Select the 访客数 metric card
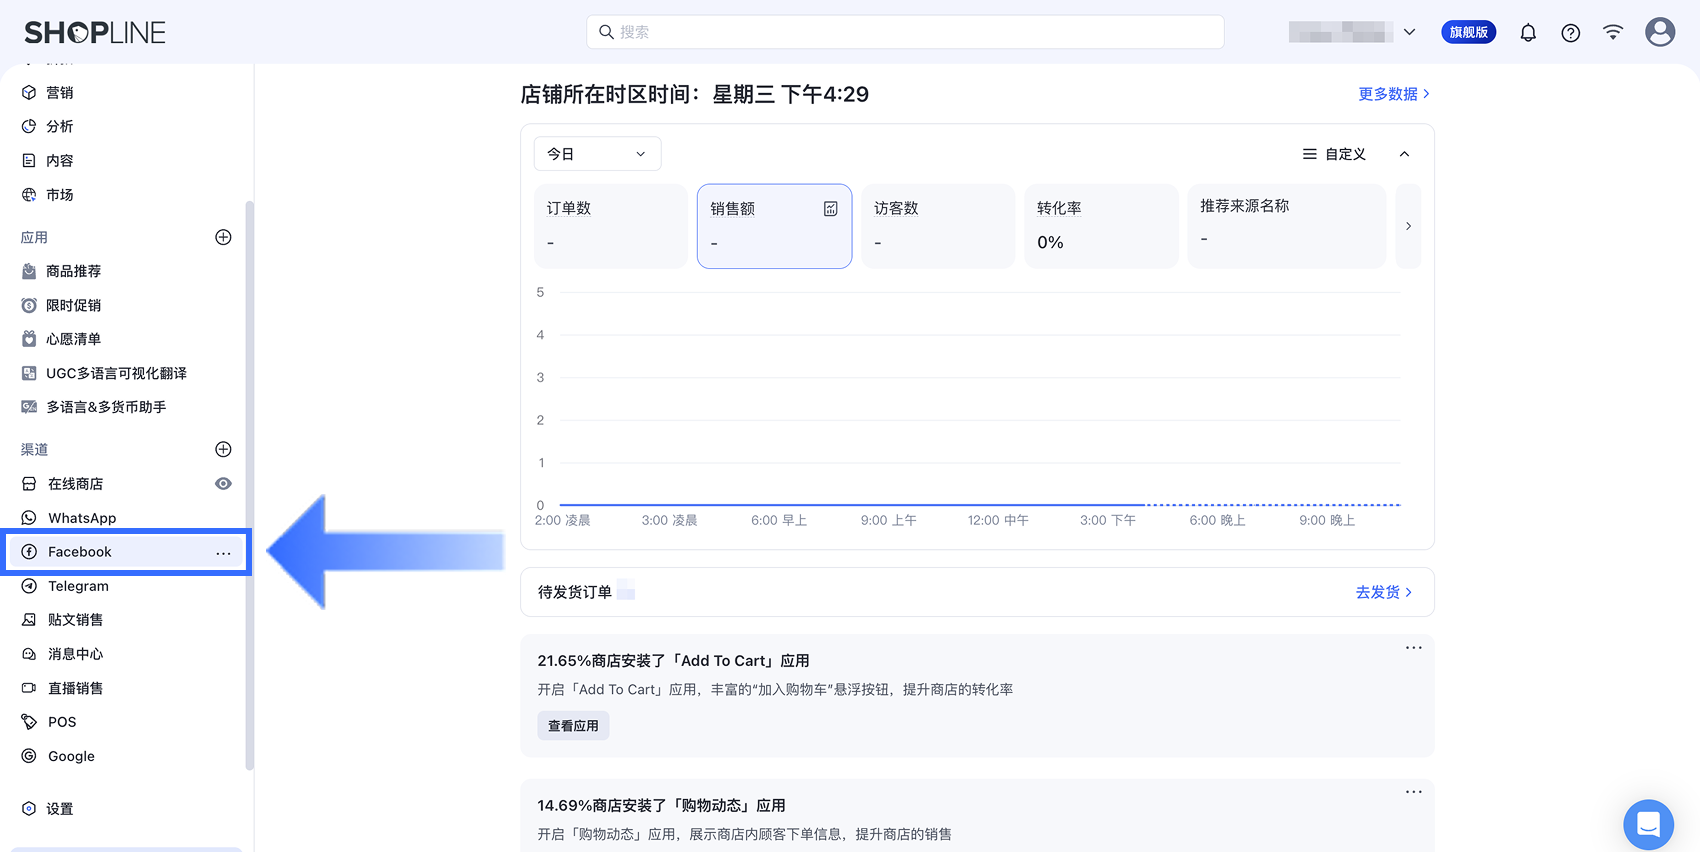 click(938, 226)
